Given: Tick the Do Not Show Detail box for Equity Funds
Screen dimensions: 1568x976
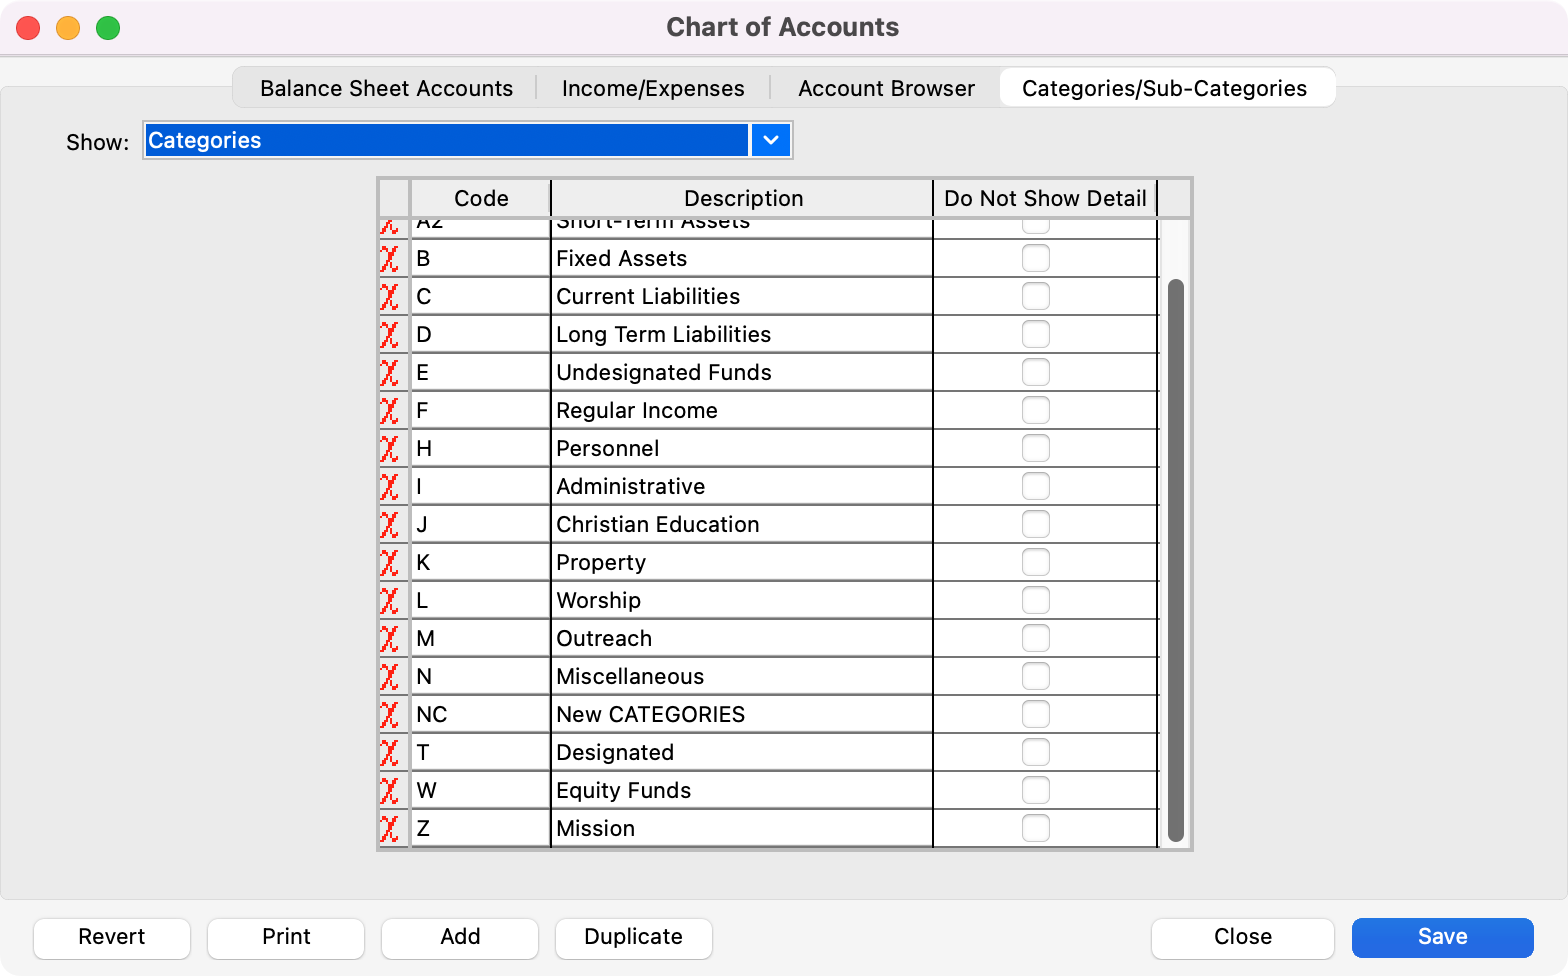Looking at the screenshot, I should point(1035,790).
